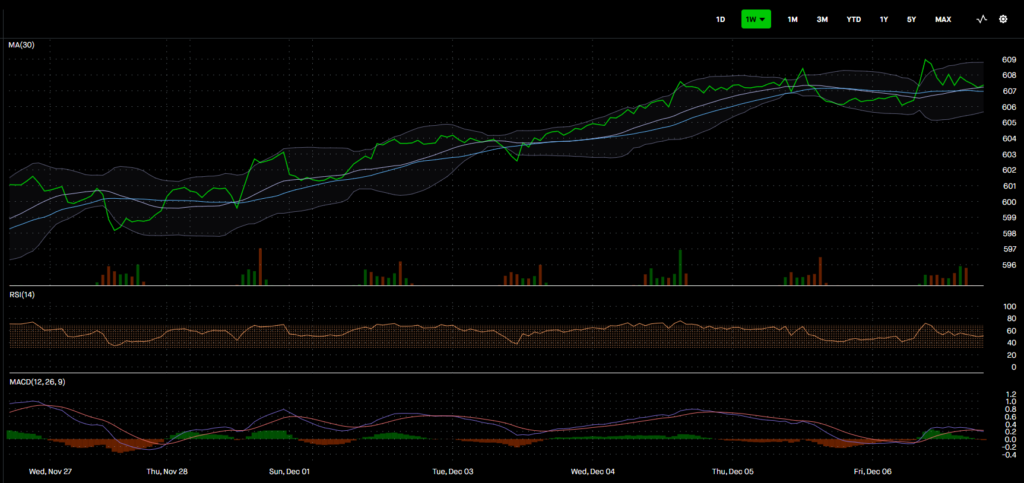This screenshot has height=483, width=1024.
Task: Click the RSI(14) indicator label
Action: pos(22,295)
